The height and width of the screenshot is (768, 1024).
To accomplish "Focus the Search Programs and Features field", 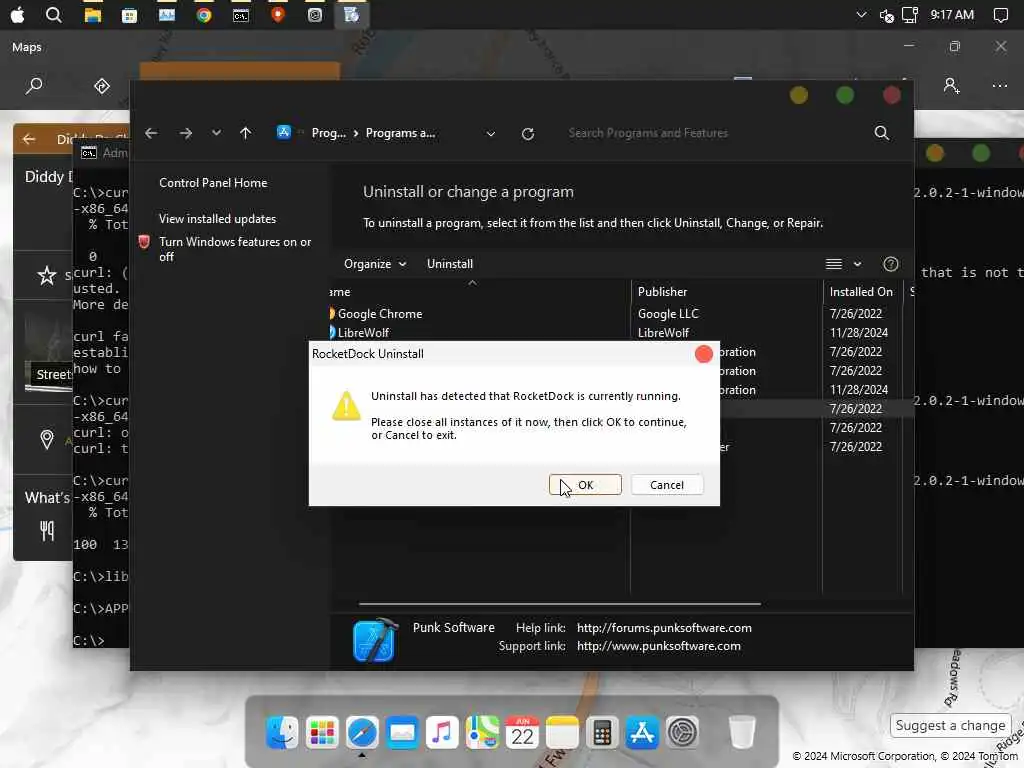I will coord(715,133).
